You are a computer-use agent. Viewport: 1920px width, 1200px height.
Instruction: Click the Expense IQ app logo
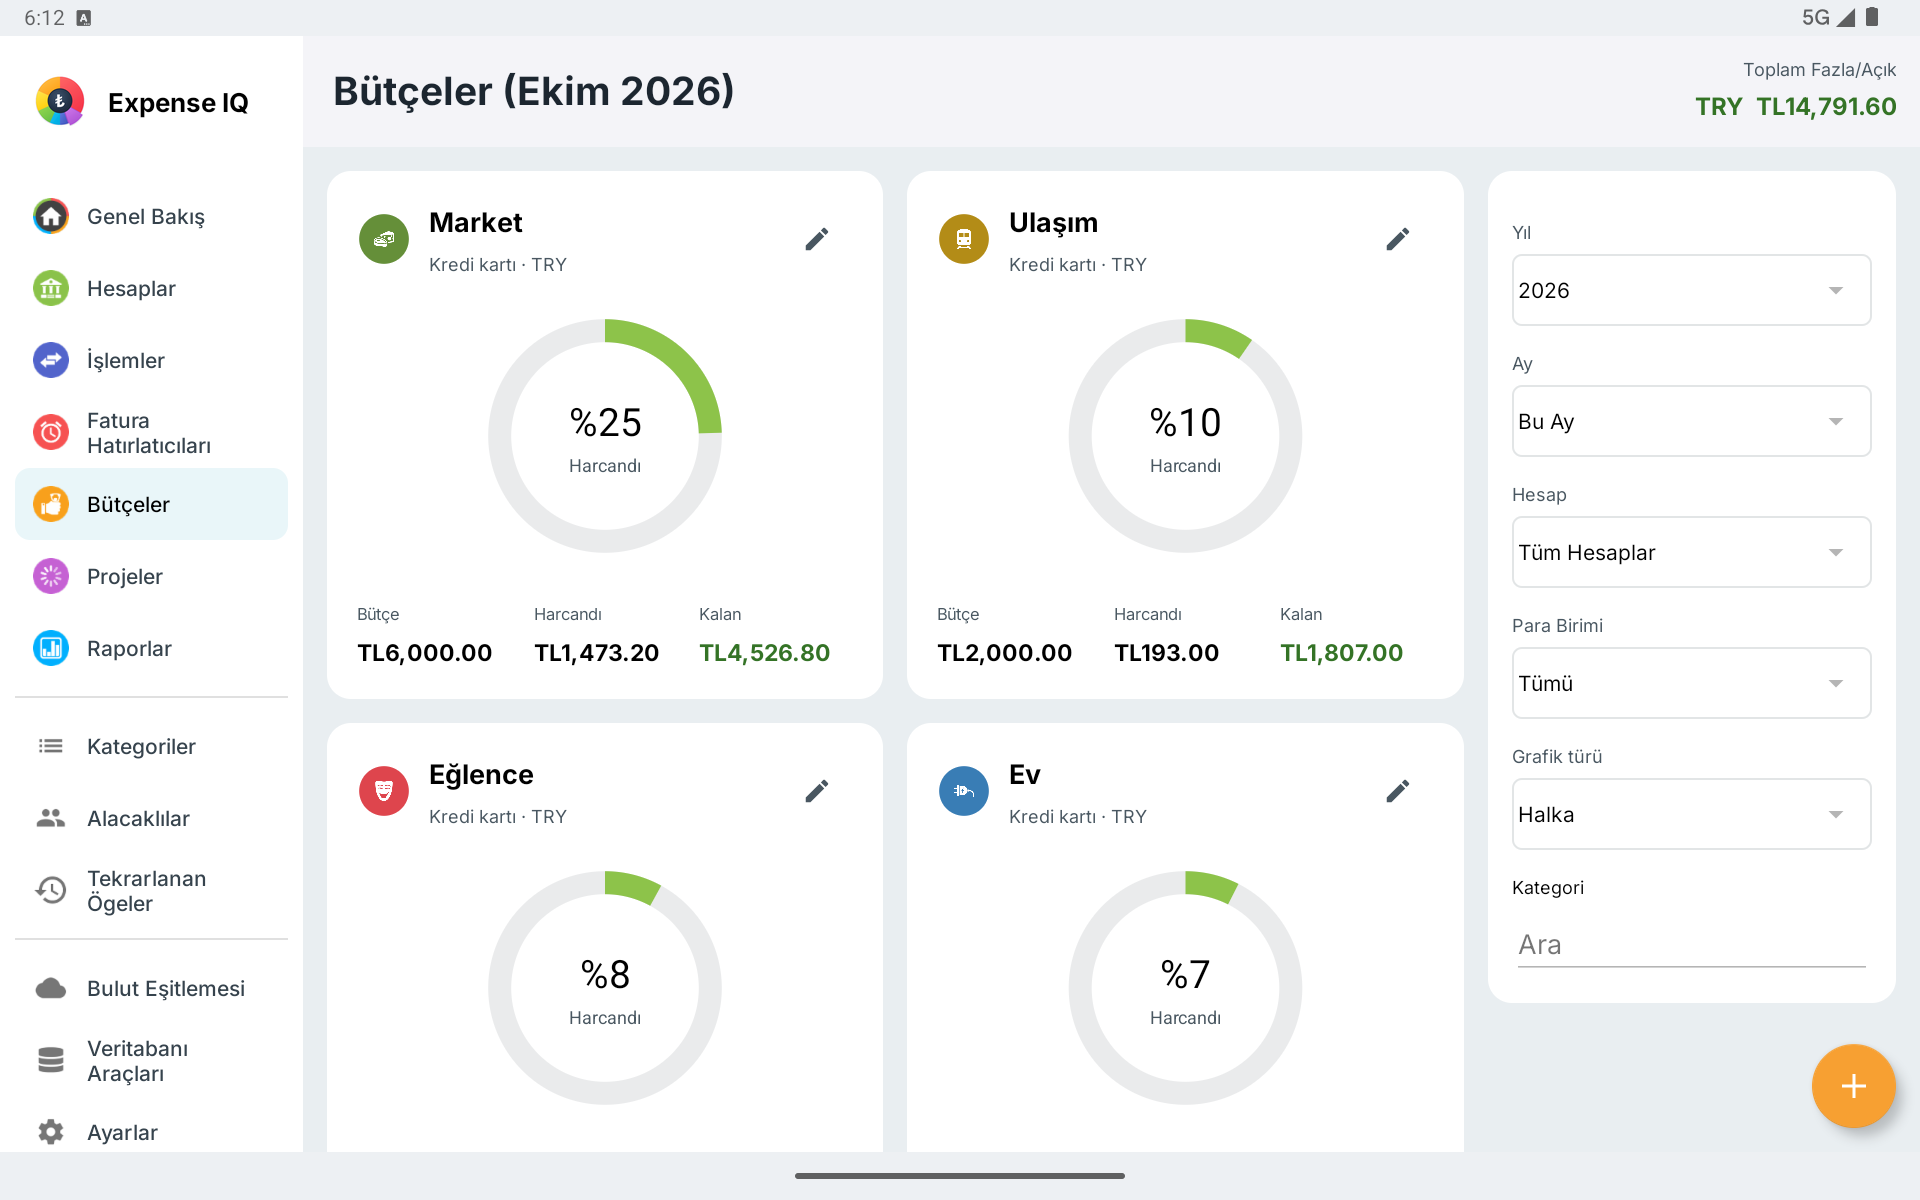(60, 101)
